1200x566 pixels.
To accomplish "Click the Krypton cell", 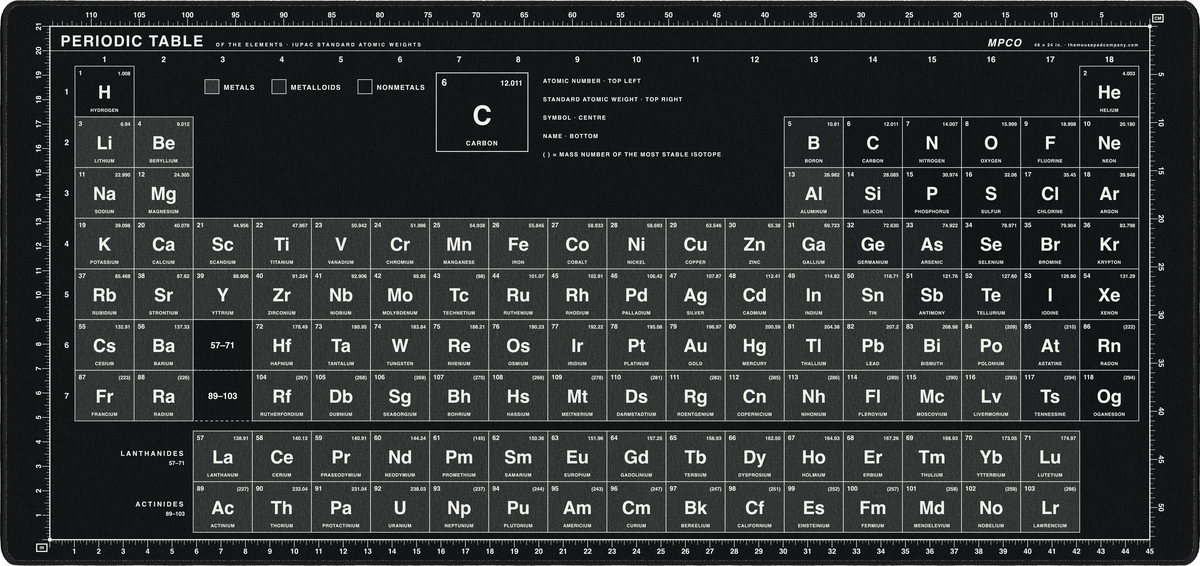I will 1109,244.
